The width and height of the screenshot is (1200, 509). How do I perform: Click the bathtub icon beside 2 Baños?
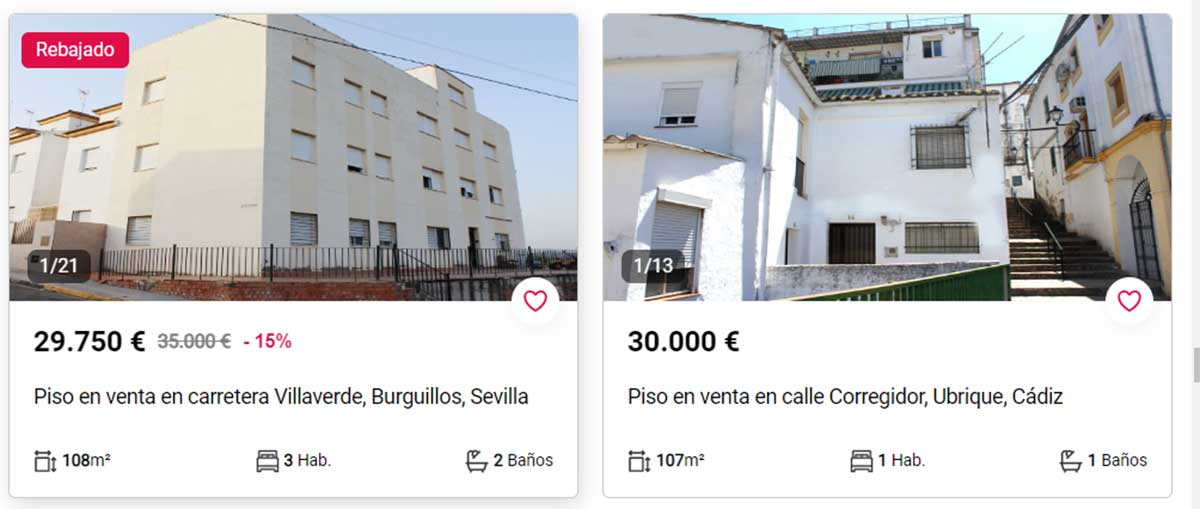click(477, 461)
